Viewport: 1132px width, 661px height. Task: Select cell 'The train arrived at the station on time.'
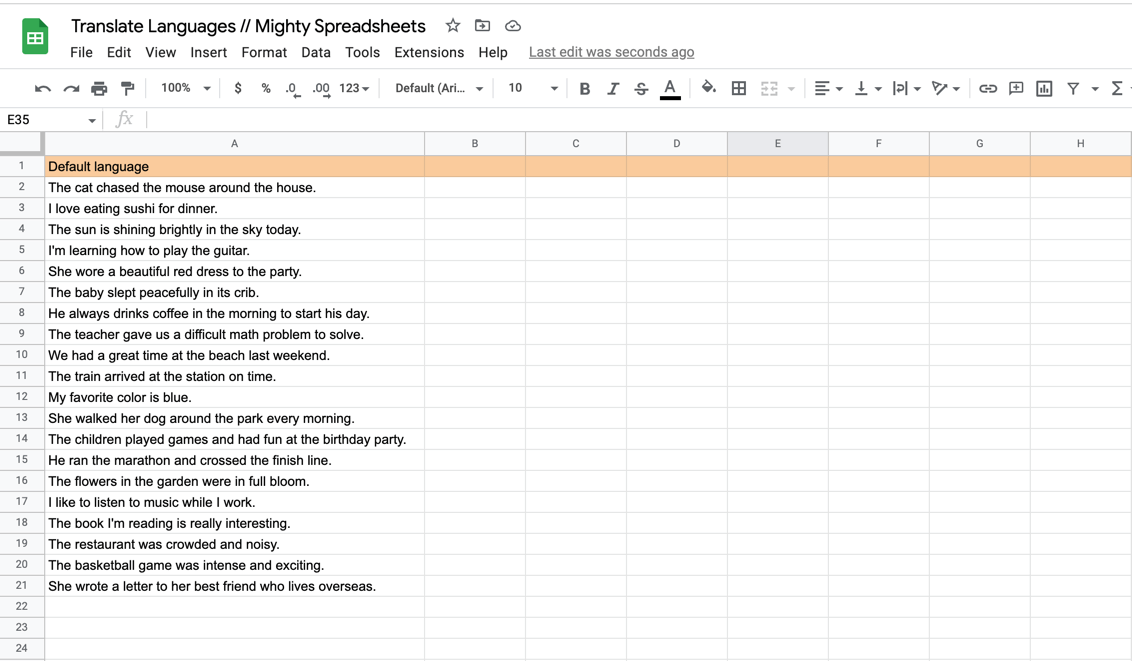(x=235, y=377)
